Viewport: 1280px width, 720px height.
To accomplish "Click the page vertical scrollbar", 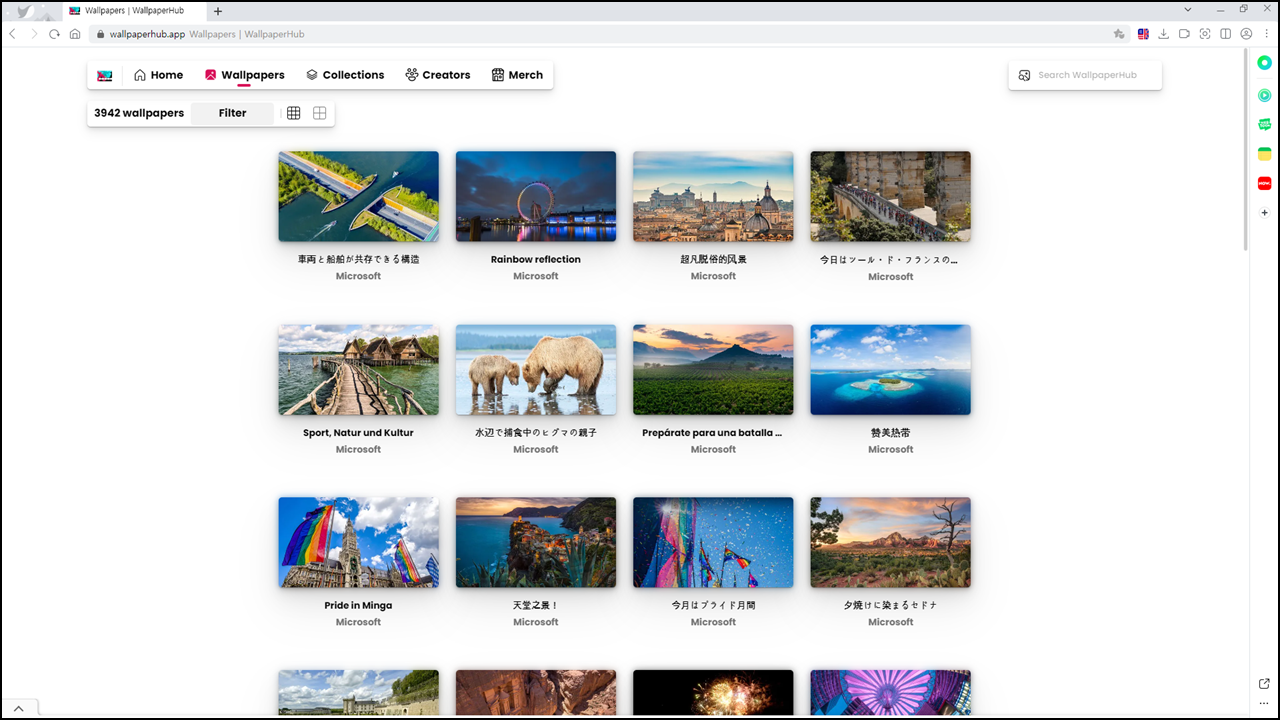I will (x=1245, y=150).
